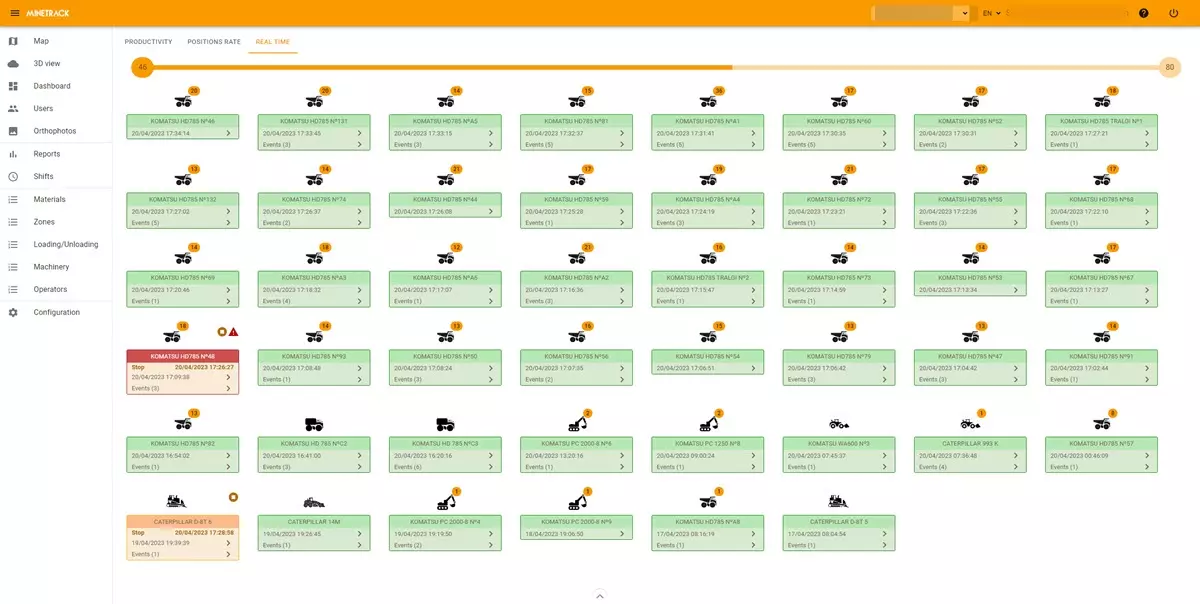Open the blurred selector dropdown in the header
The height and width of the screenshot is (604, 1200).
pos(921,13)
